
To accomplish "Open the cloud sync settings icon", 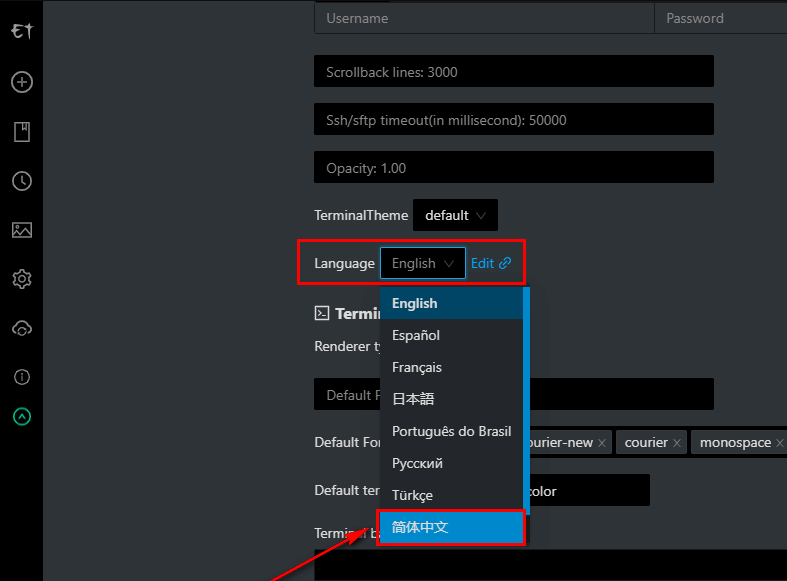I will pyautogui.click(x=21, y=328).
